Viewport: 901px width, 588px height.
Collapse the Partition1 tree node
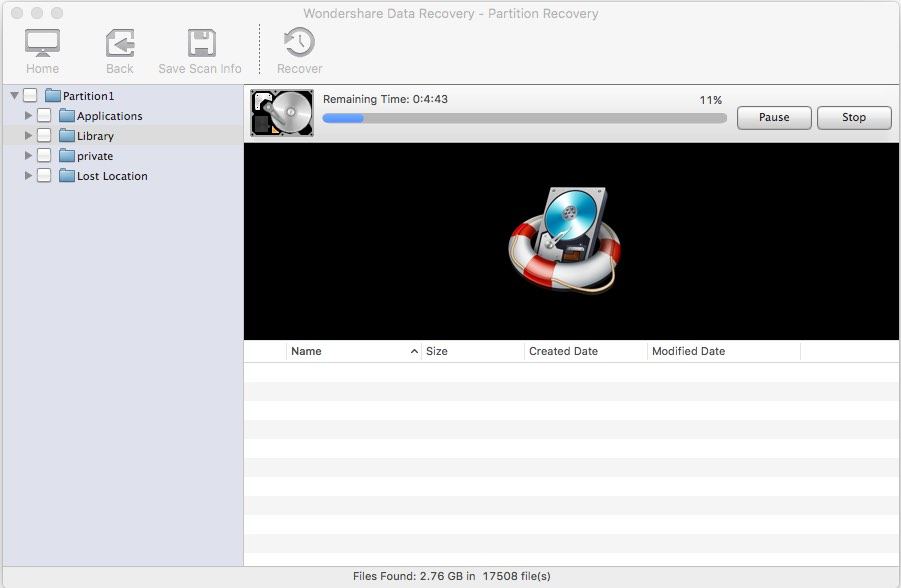click(x=14, y=96)
